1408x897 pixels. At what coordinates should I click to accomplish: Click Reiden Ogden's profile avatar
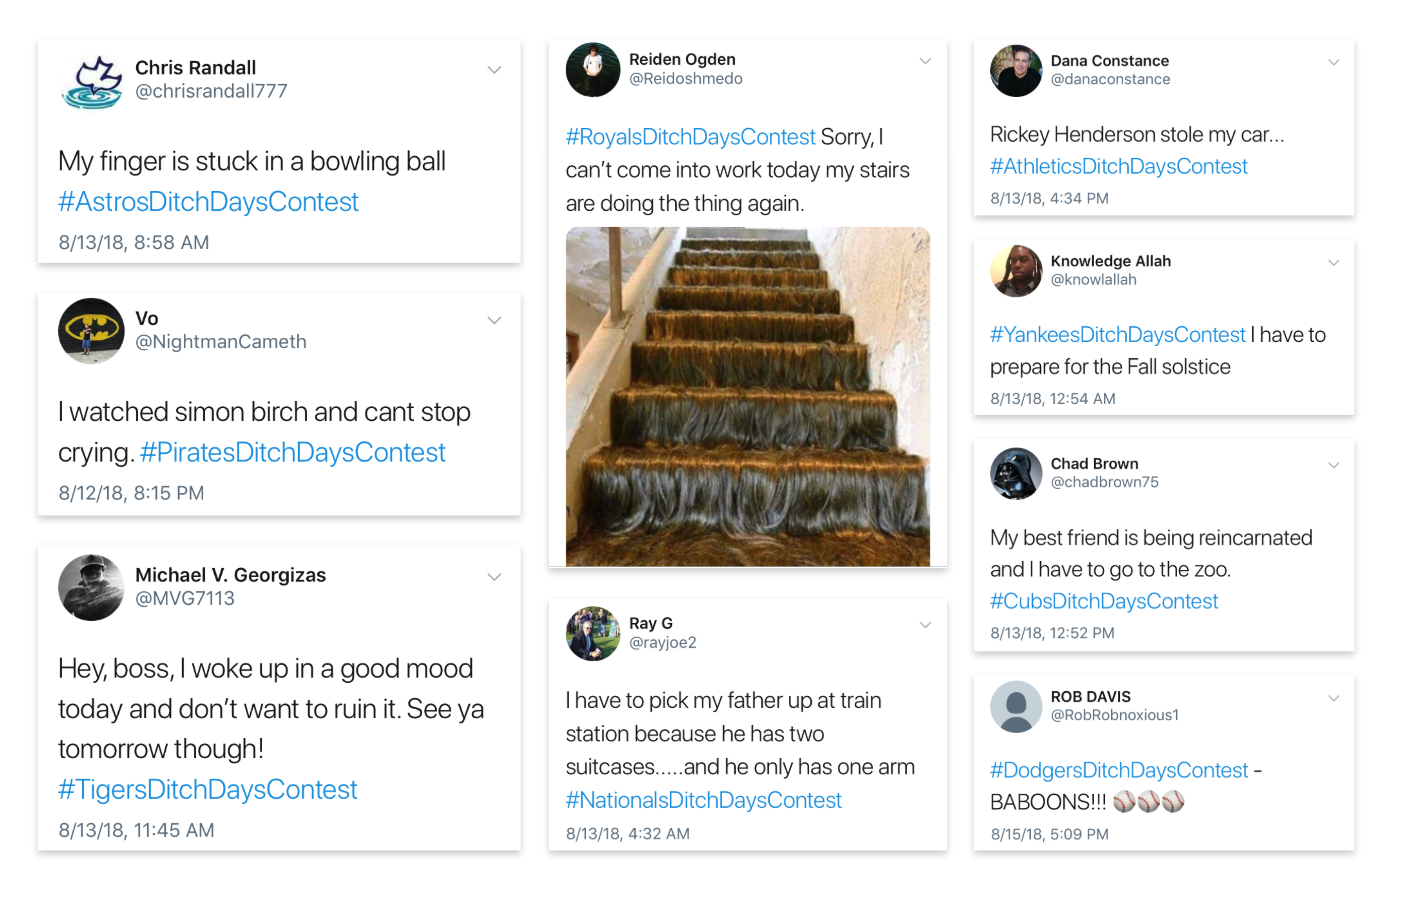click(x=593, y=70)
